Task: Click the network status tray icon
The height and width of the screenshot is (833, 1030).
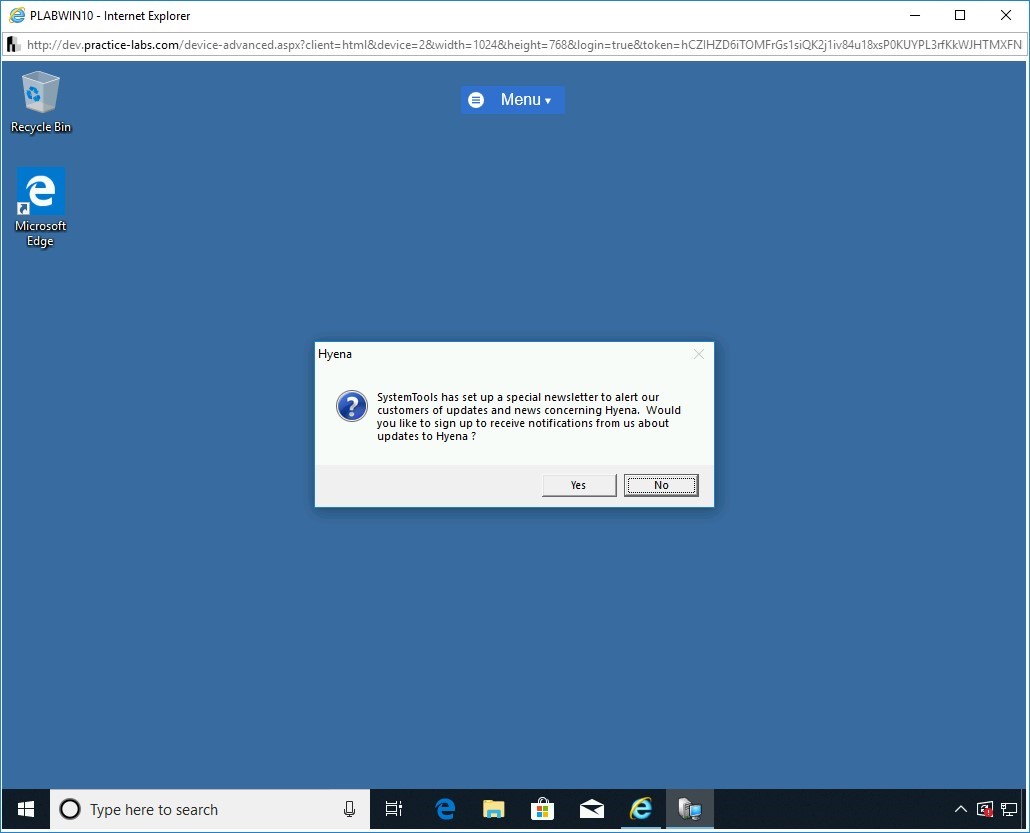Action: 1009,809
